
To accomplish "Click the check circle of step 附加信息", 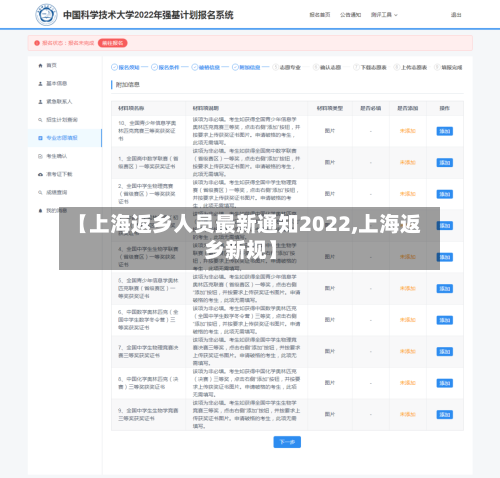I will 235,67.
